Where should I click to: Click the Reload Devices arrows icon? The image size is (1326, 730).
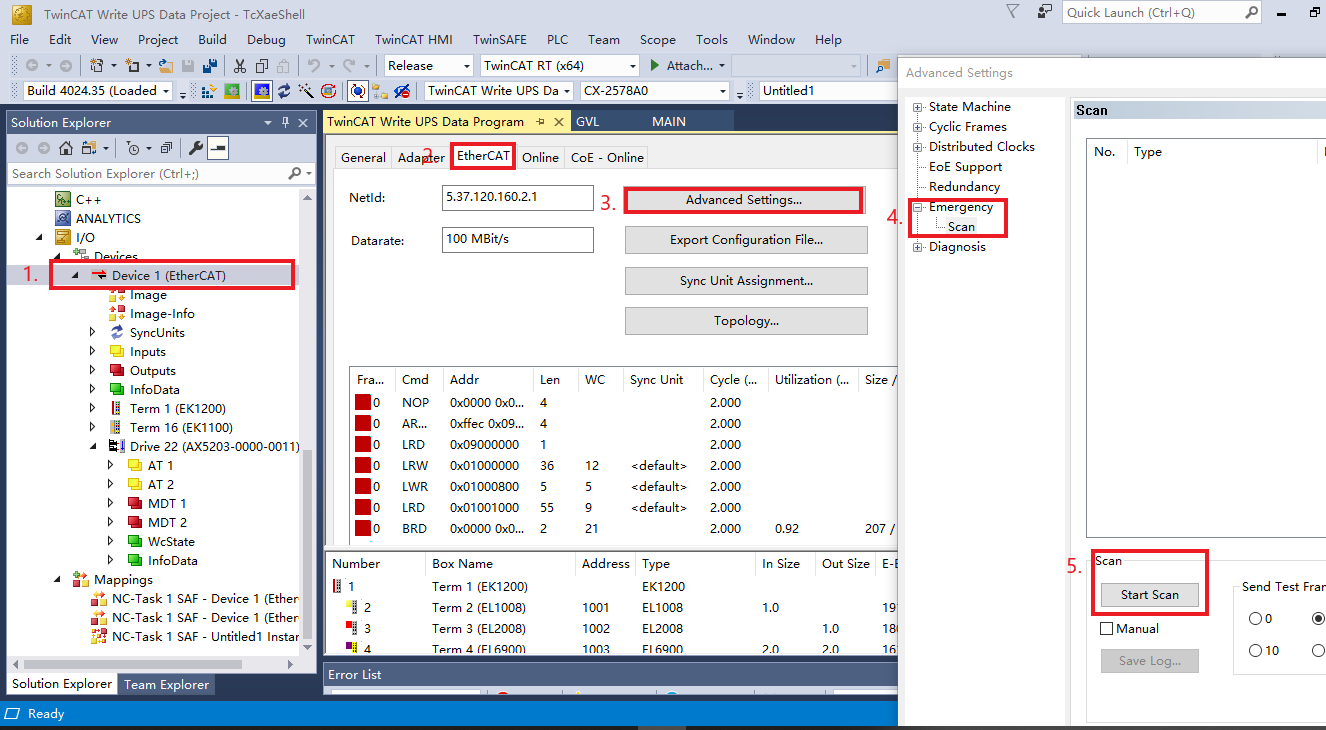[x=284, y=91]
